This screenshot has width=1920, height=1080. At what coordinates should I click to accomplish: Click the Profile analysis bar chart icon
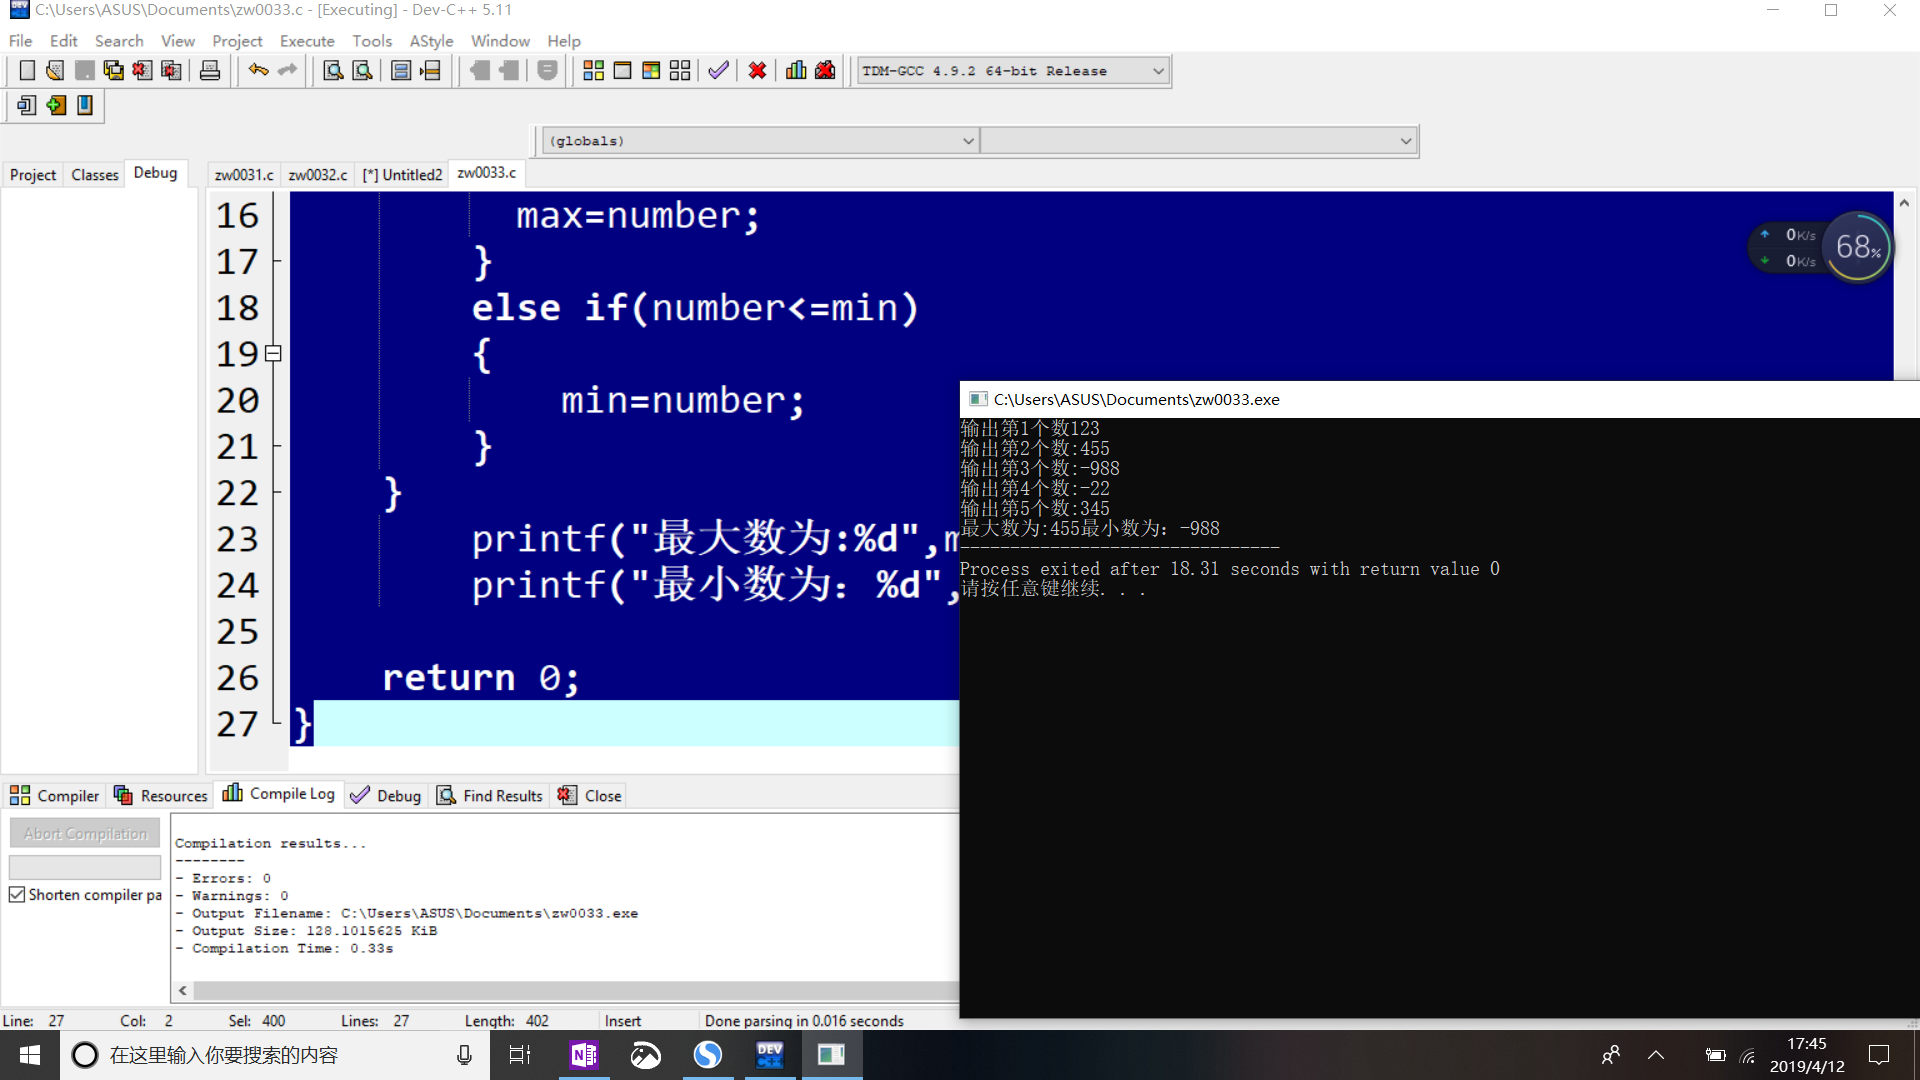coord(796,71)
